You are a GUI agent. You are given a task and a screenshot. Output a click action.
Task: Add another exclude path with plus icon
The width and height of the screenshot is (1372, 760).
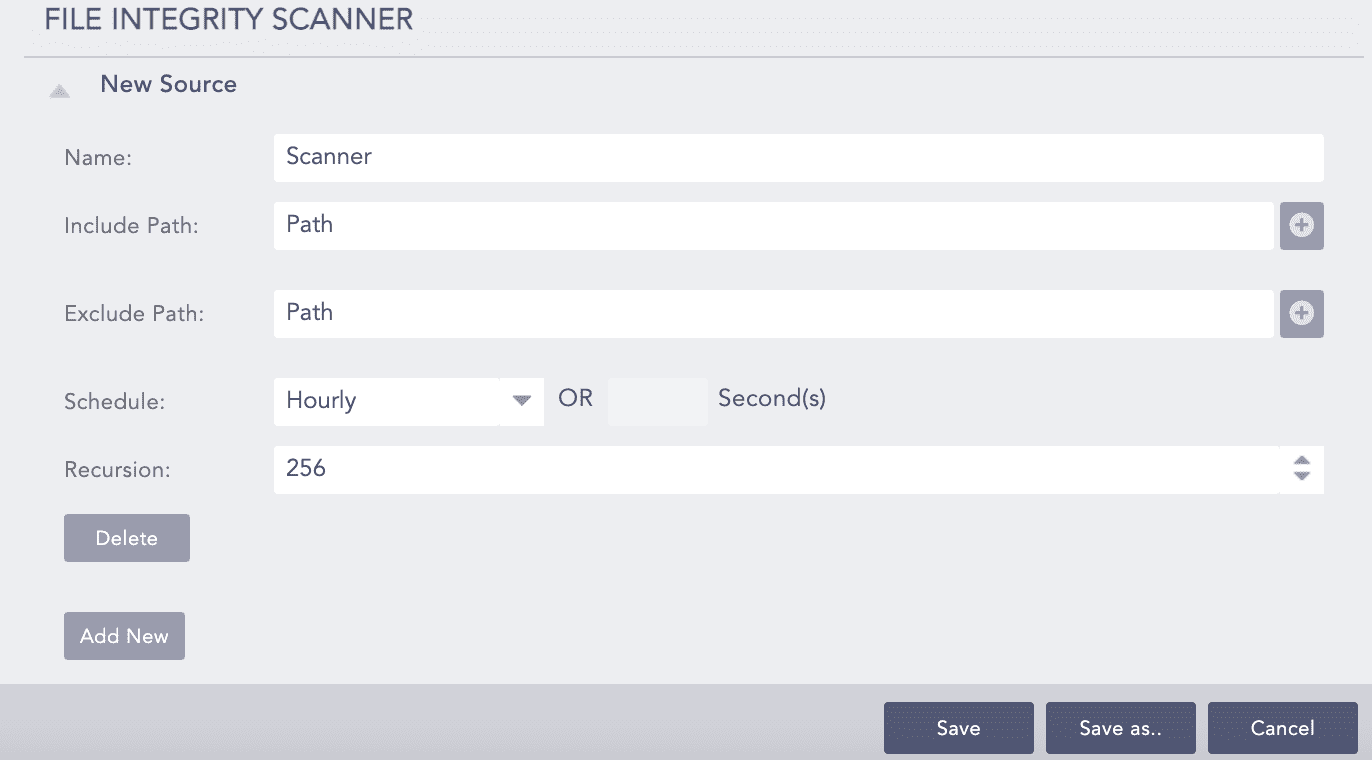(x=1301, y=314)
